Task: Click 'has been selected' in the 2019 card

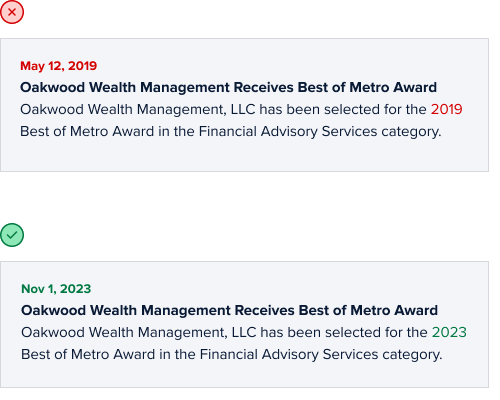Action: click(x=319, y=109)
